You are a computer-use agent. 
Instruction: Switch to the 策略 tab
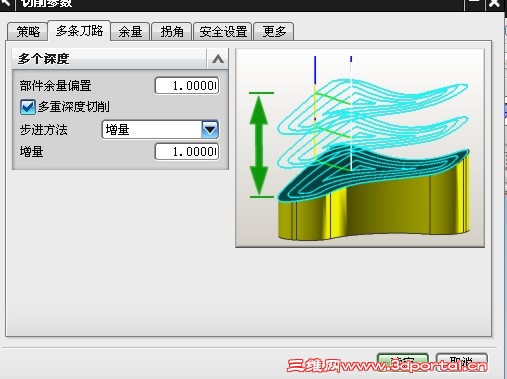point(28,32)
